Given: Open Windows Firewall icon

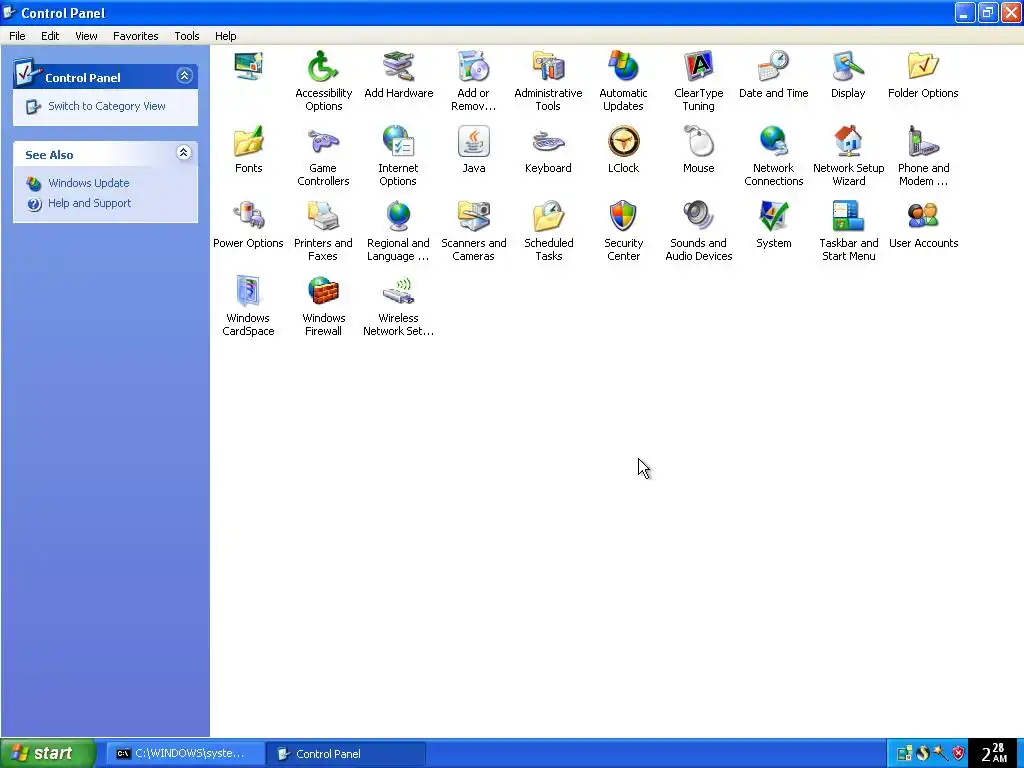Looking at the screenshot, I should pos(323,291).
